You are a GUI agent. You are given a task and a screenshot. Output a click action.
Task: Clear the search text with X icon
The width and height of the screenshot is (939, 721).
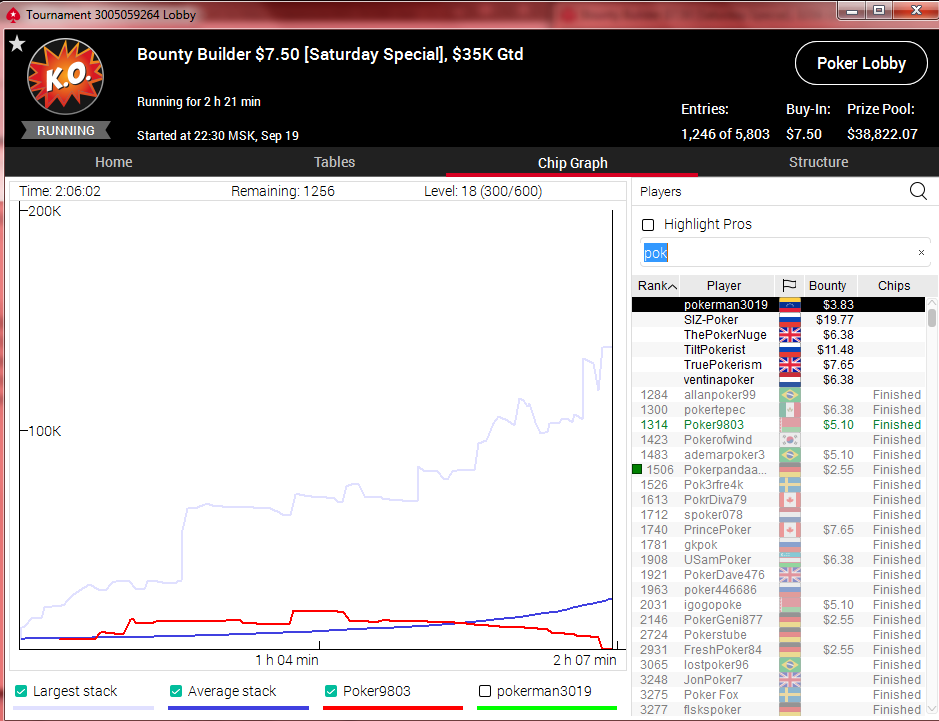tap(921, 253)
